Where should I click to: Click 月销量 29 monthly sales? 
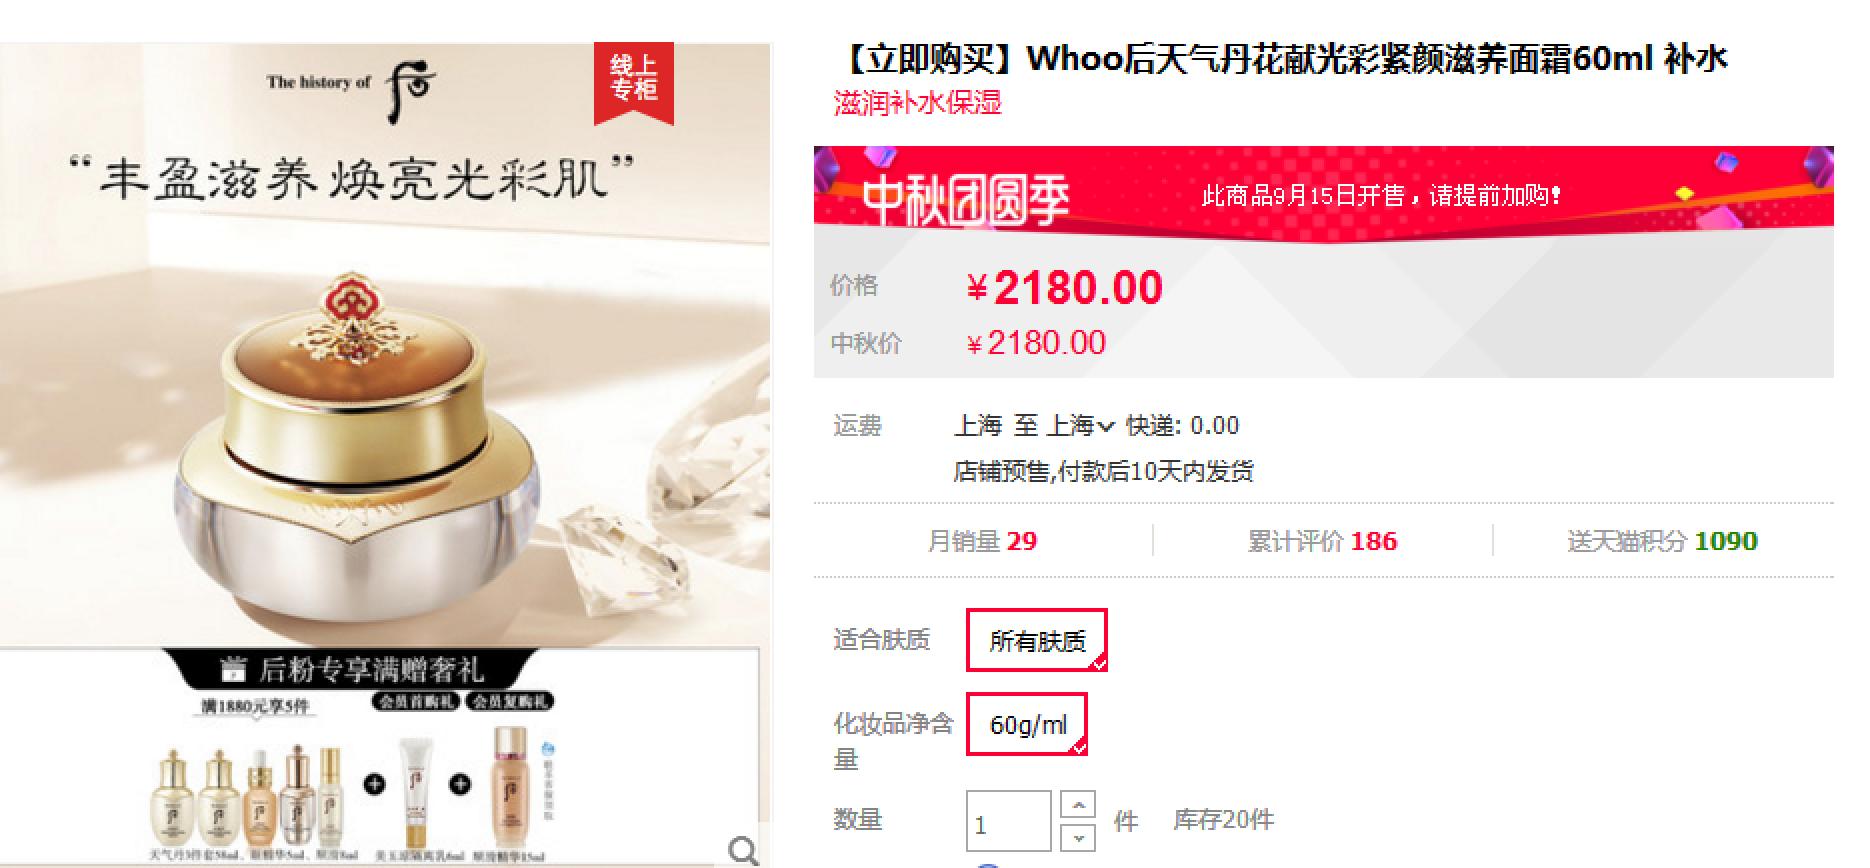[982, 541]
